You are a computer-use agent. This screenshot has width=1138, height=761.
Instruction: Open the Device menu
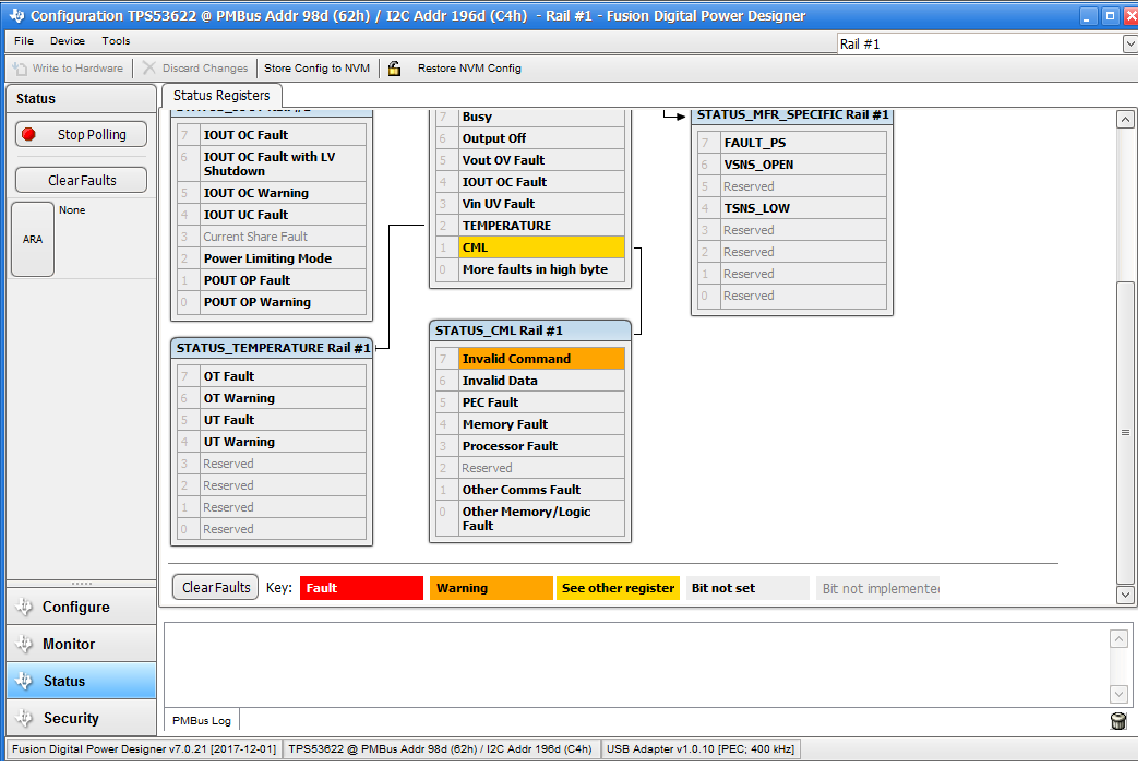pos(67,41)
